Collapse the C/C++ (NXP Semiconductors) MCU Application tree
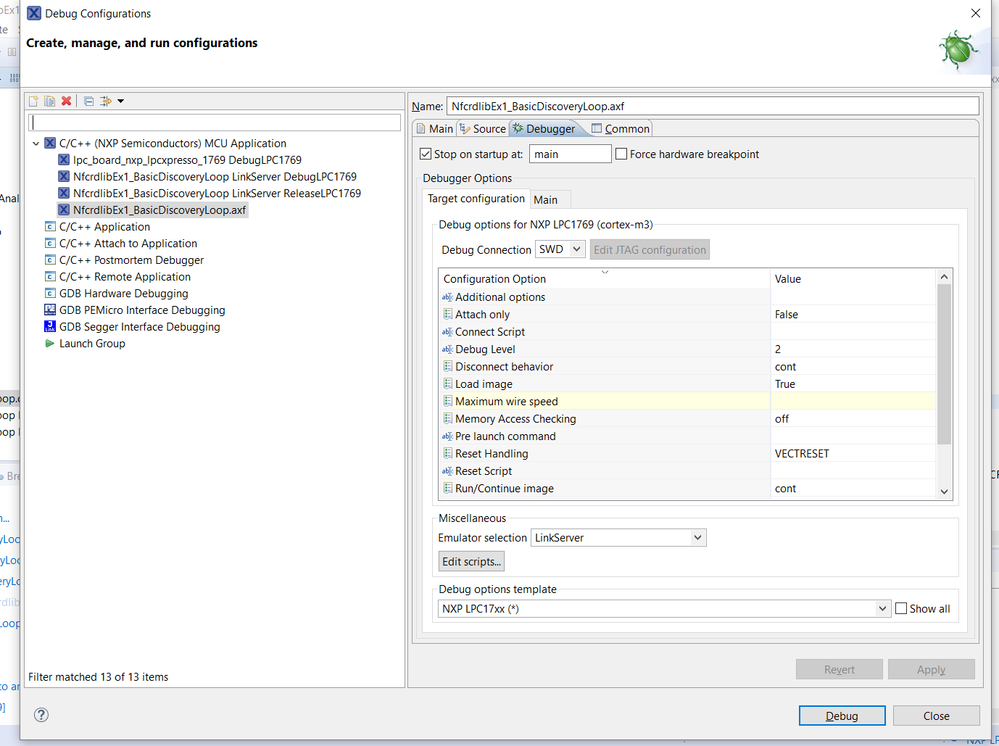The width and height of the screenshot is (999, 746). pyautogui.click(x=37, y=143)
